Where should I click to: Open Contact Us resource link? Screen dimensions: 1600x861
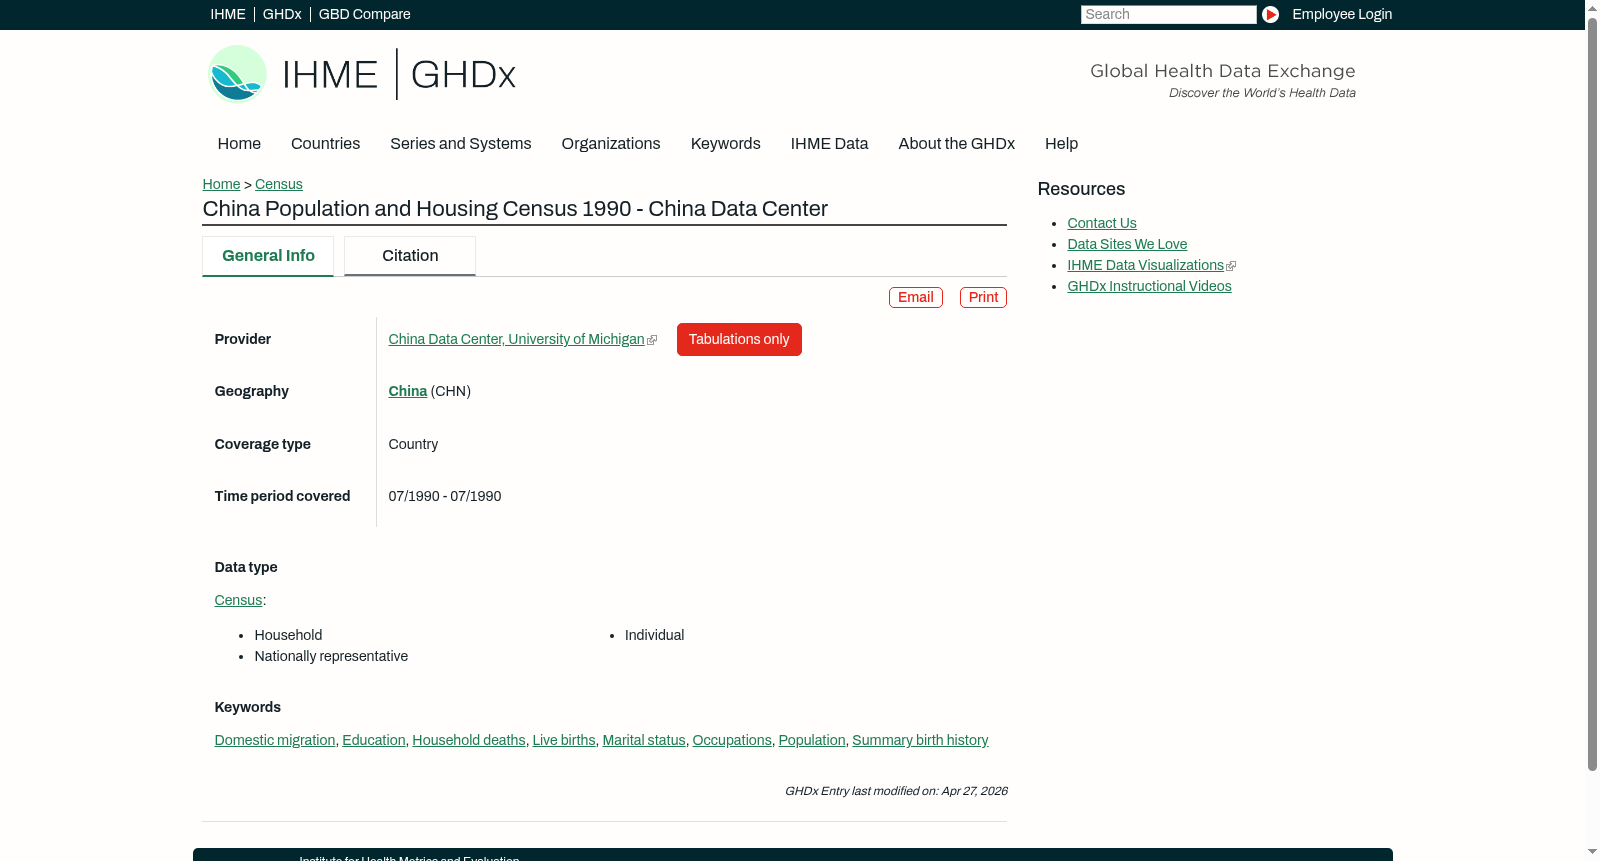[x=1102, y=223]
